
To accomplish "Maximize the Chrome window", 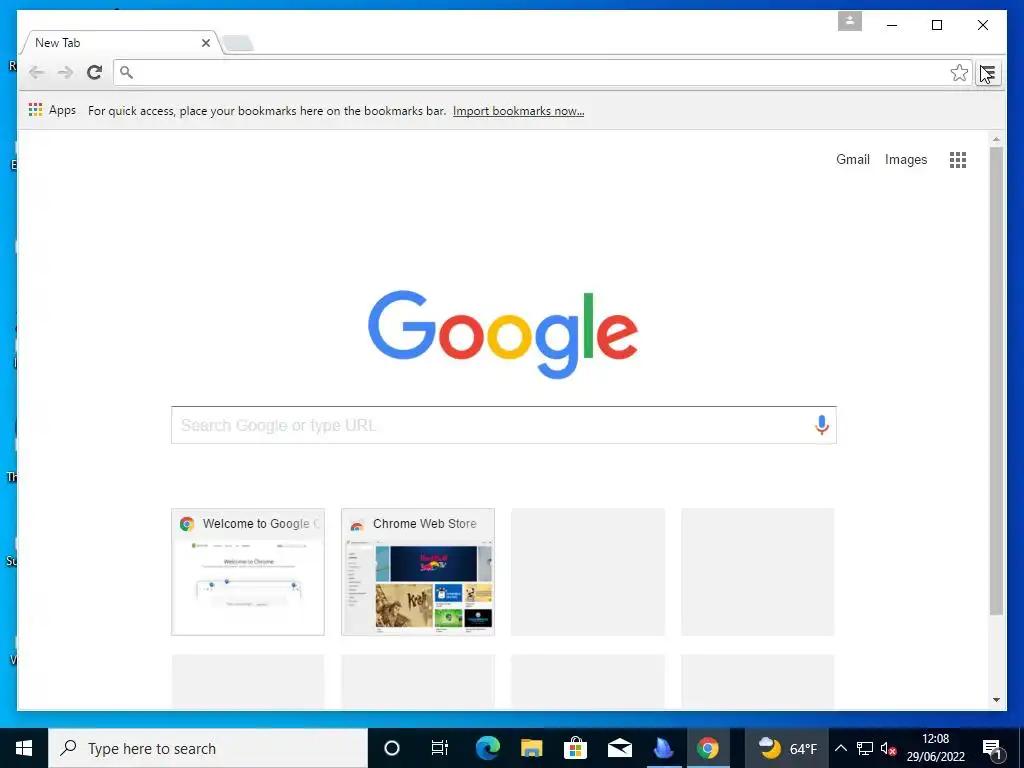I will [x=936, y=25].
